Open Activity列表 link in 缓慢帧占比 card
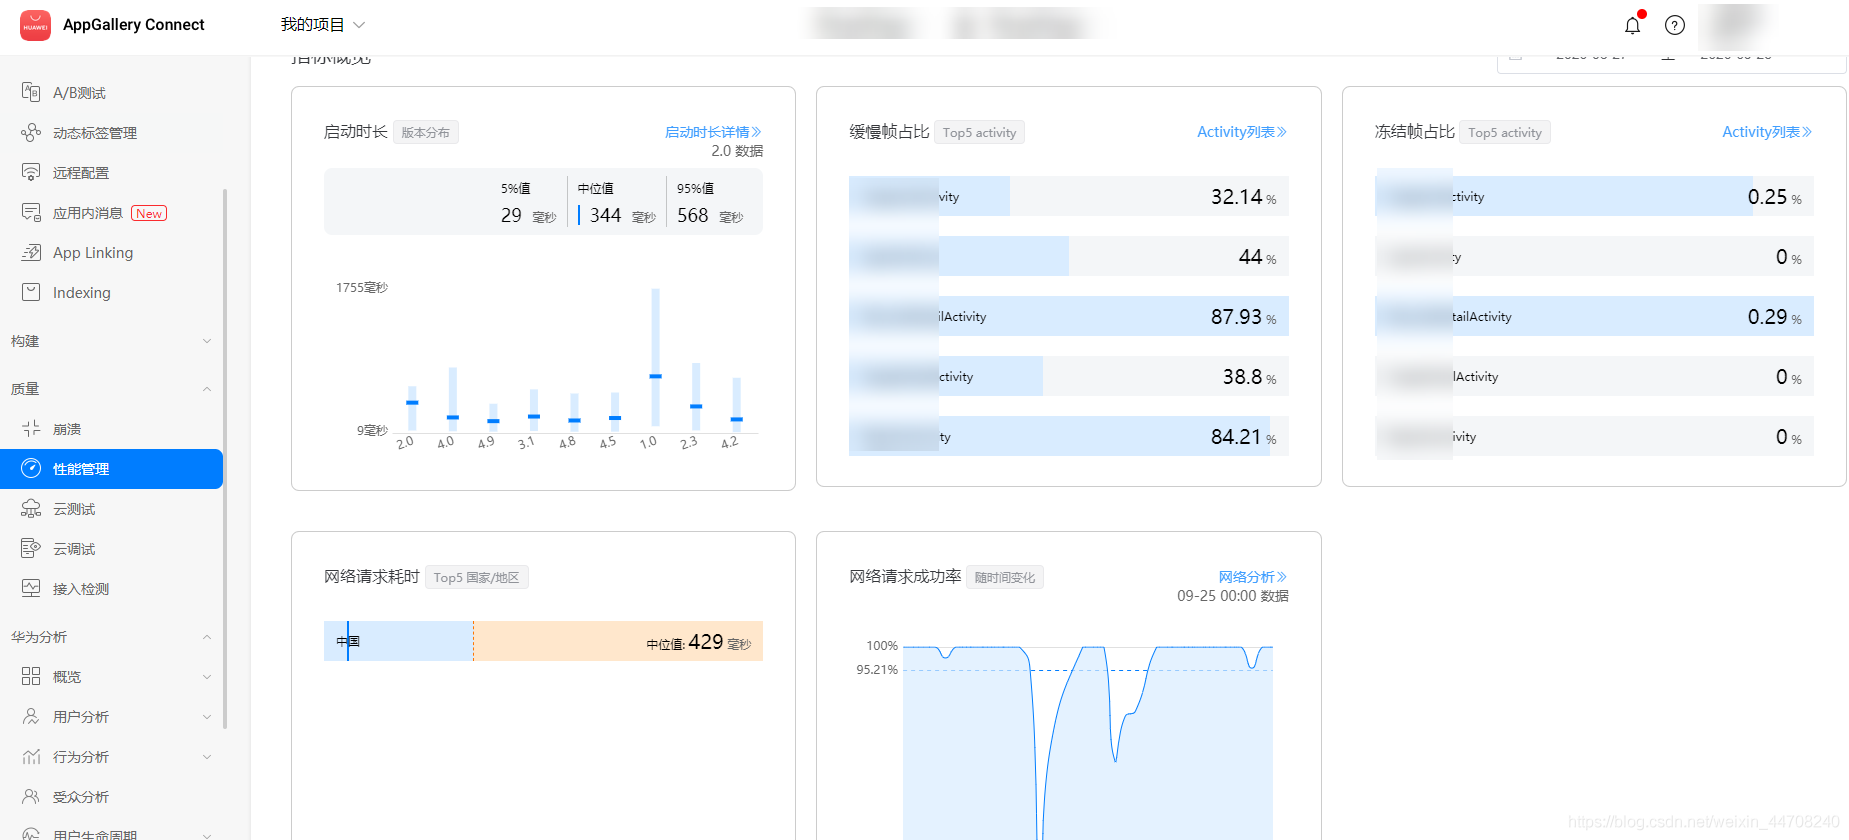Image resolution: width=1849 pixels, height=840 pixels. click(1242, 132)
